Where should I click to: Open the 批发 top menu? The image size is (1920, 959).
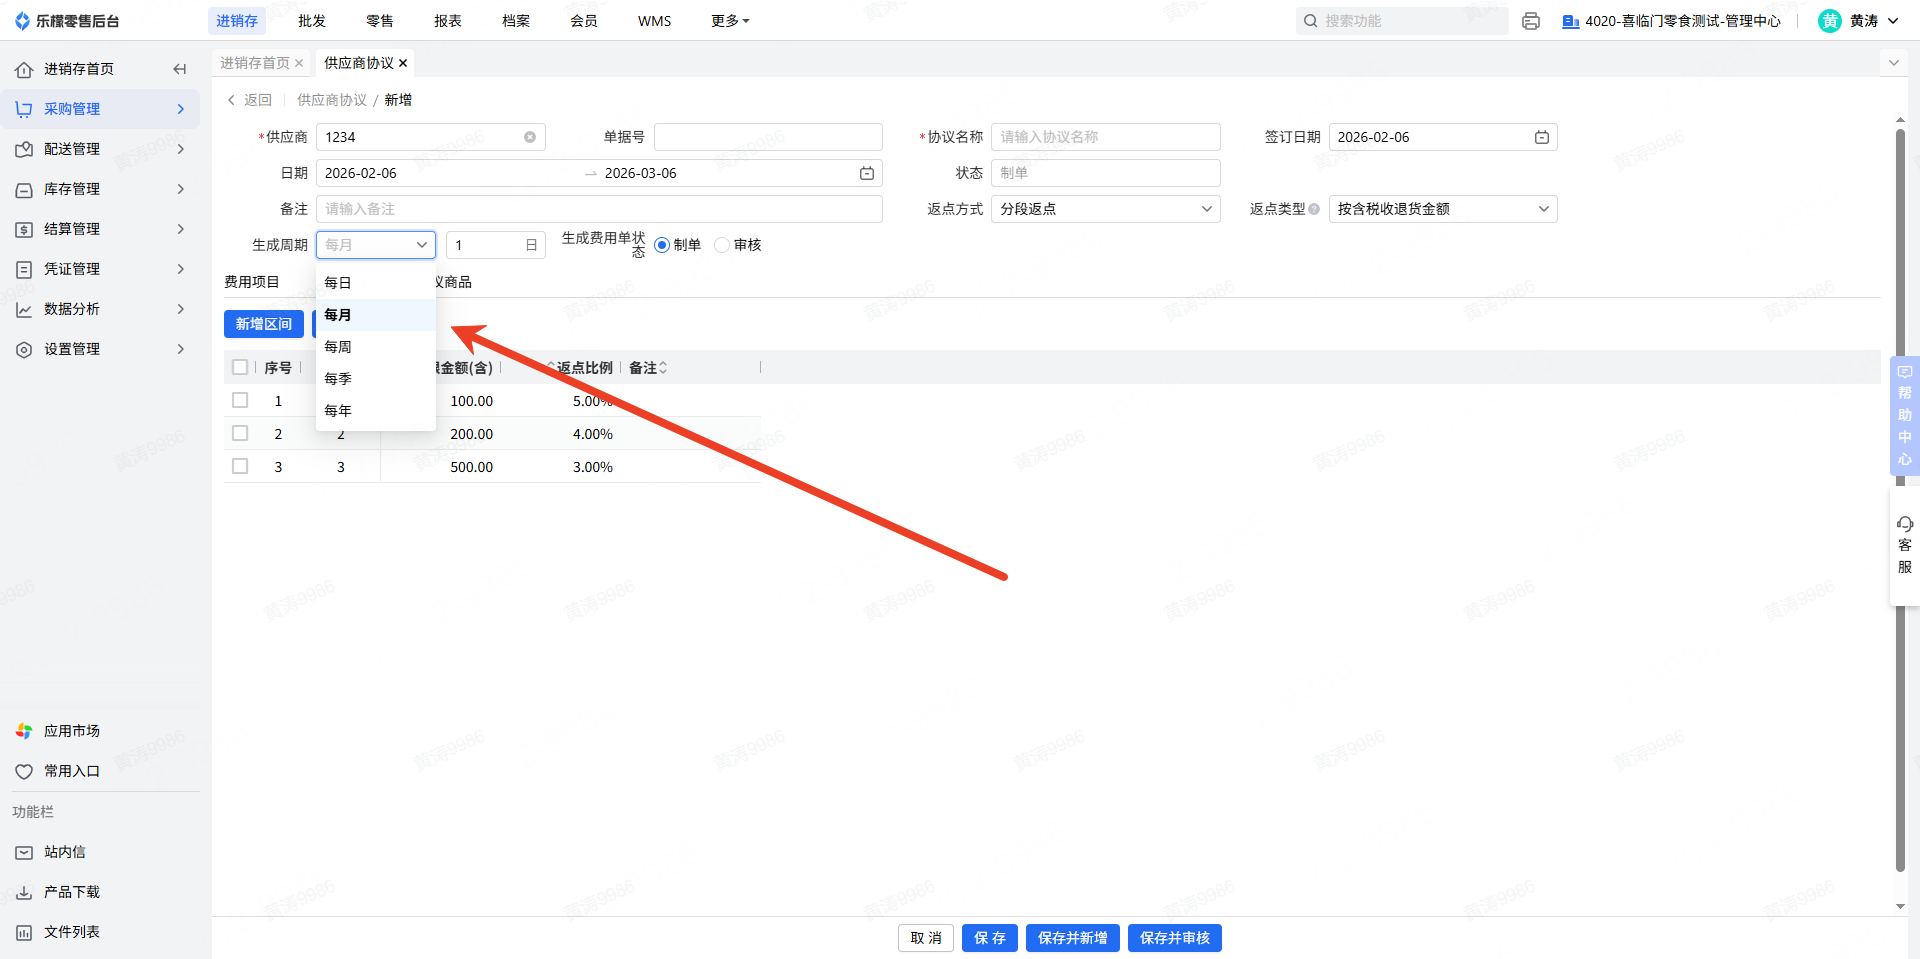312,21
